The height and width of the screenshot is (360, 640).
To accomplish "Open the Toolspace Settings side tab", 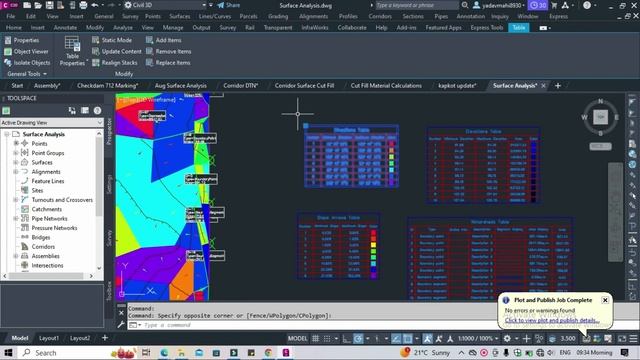I will (109, 184).
